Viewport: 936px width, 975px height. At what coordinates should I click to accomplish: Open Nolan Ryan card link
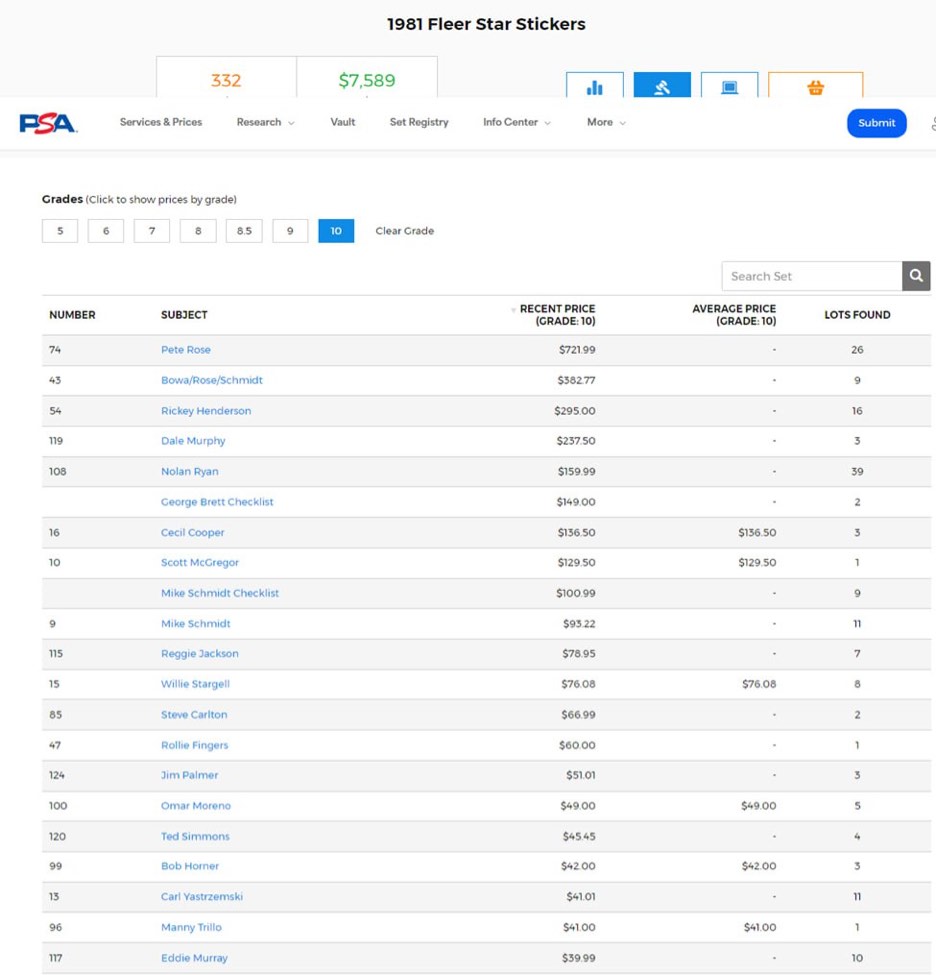190,471
